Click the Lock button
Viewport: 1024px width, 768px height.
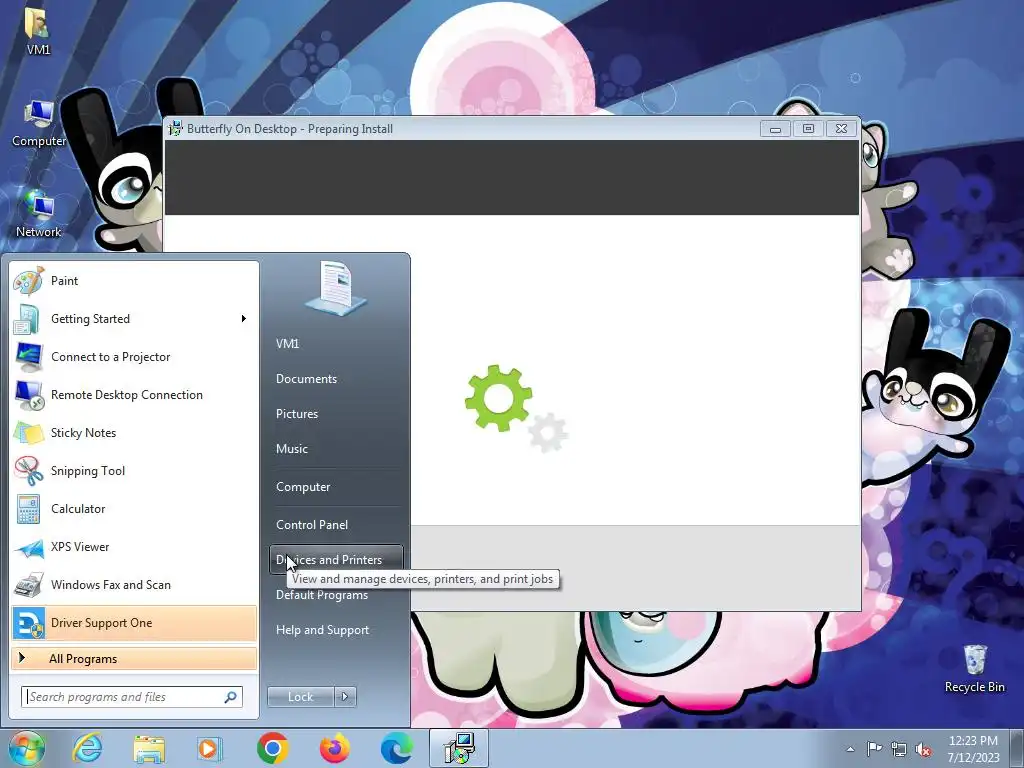pyautogui.click(x=300, y=697)
